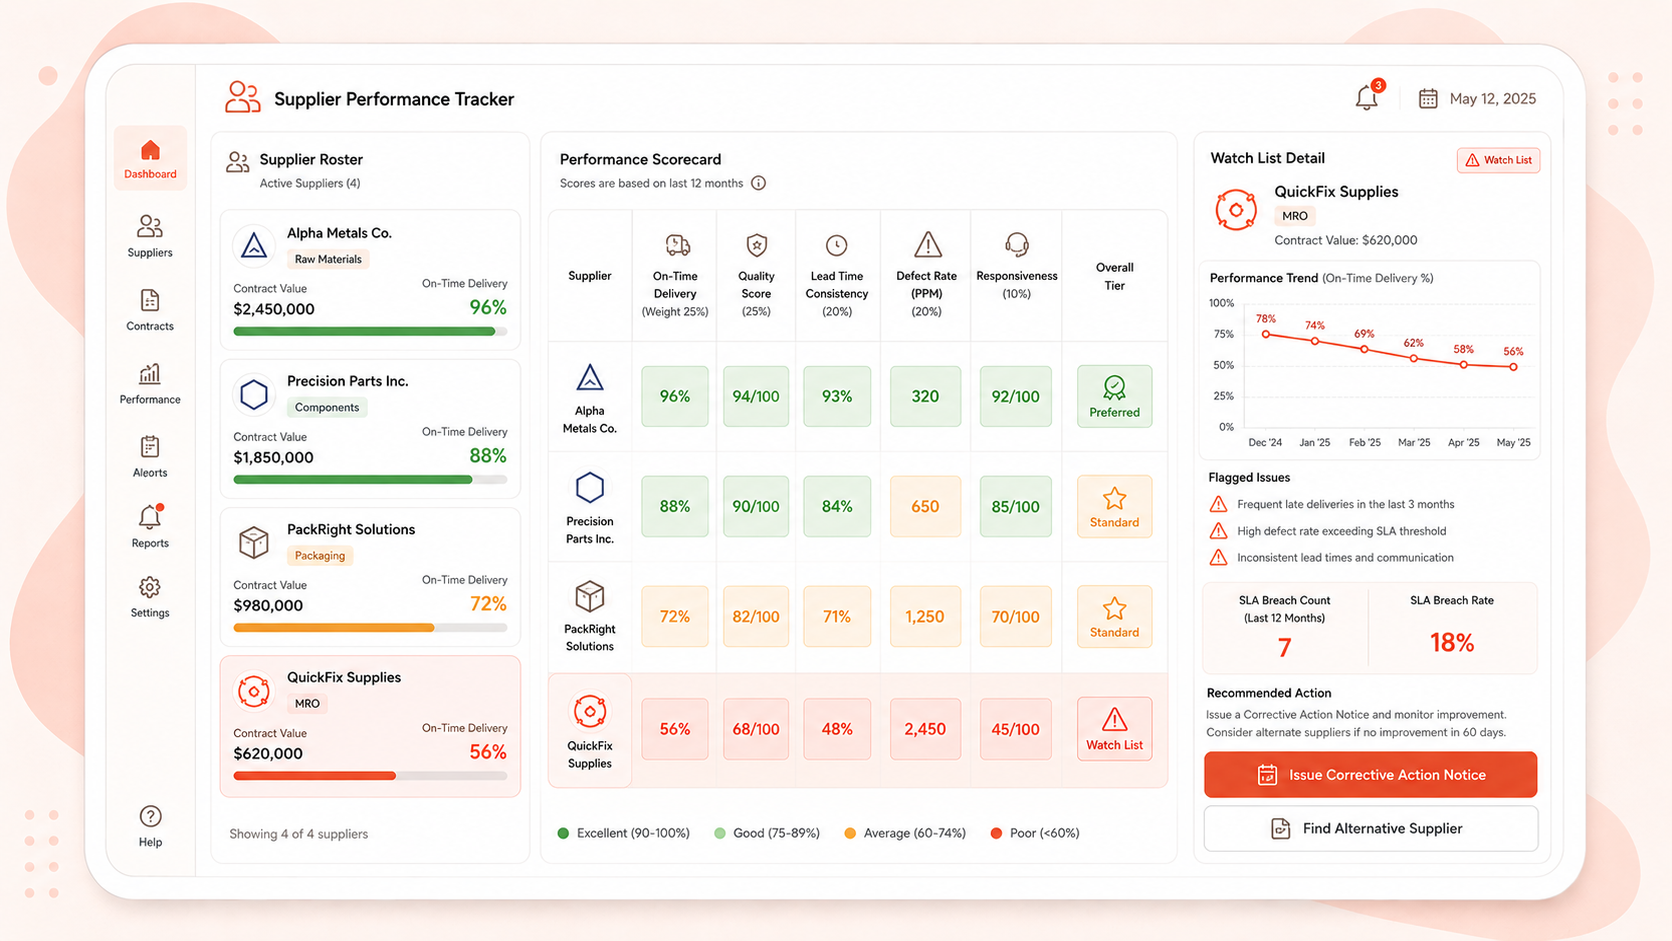Click the Average (60-74%) legend dot
The height and width of the screenshot is (941, 1672).
[x=850, y=833]
